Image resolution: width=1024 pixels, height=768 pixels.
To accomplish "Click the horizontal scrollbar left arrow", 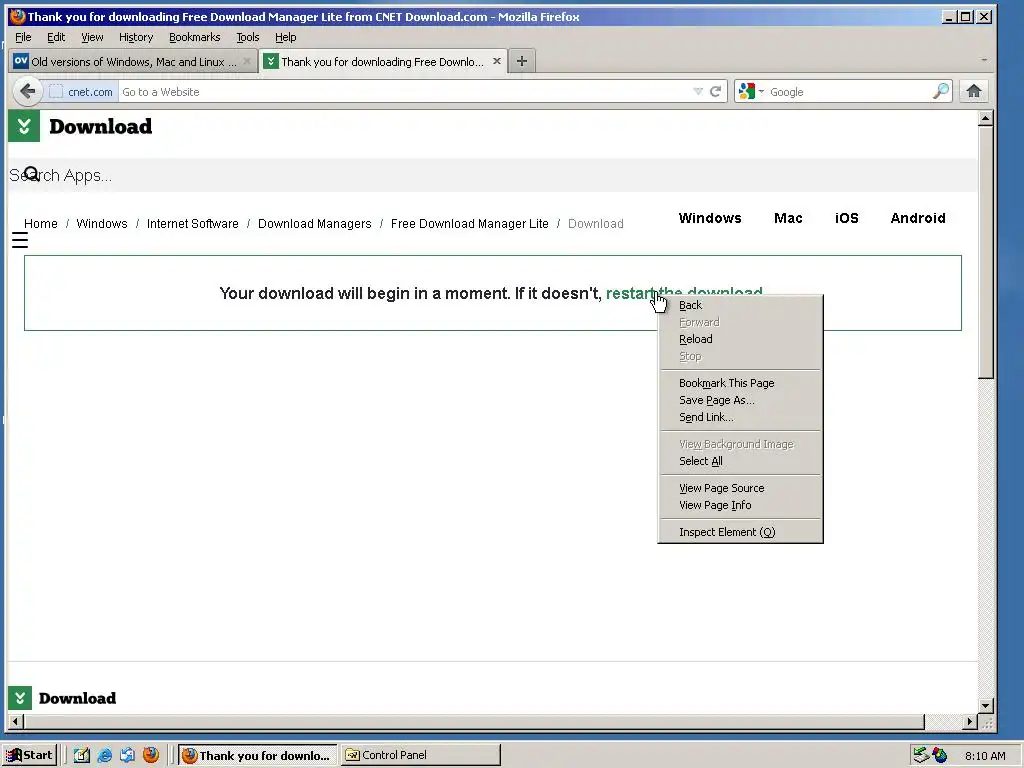I will pyautogui.click(x=16, y=722).
